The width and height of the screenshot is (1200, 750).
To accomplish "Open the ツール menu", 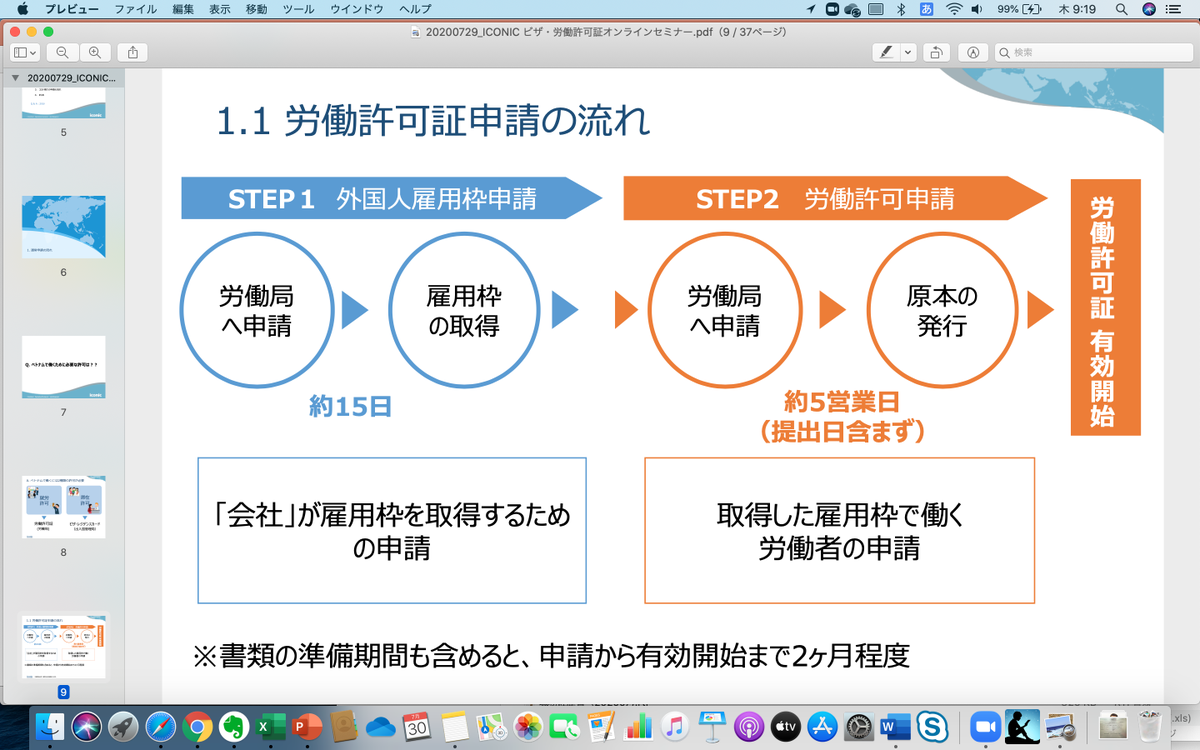I will (x=298, y=9).
